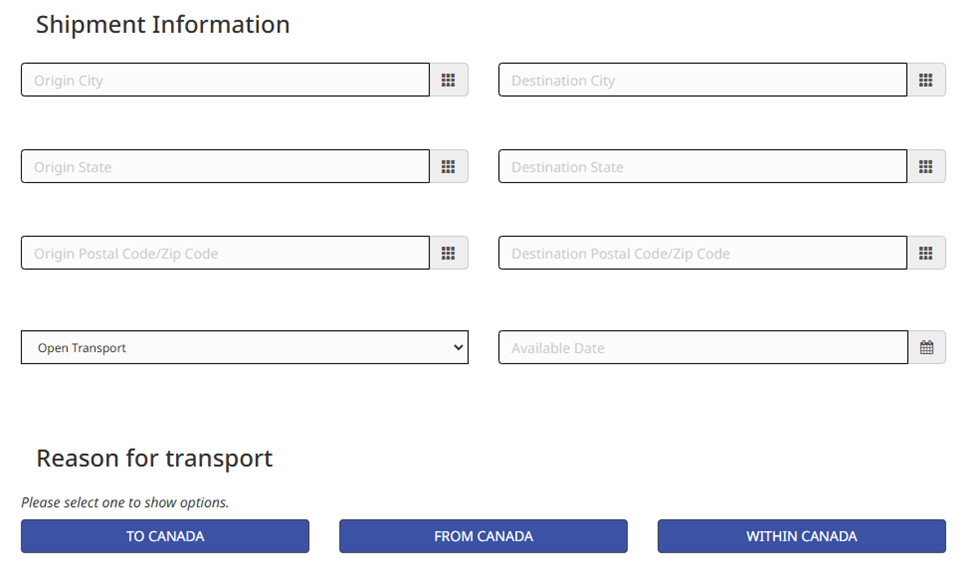Focus Destination Postal Code/Zip Code field
This screenshot has width=979, height=569.
[702, 253]
